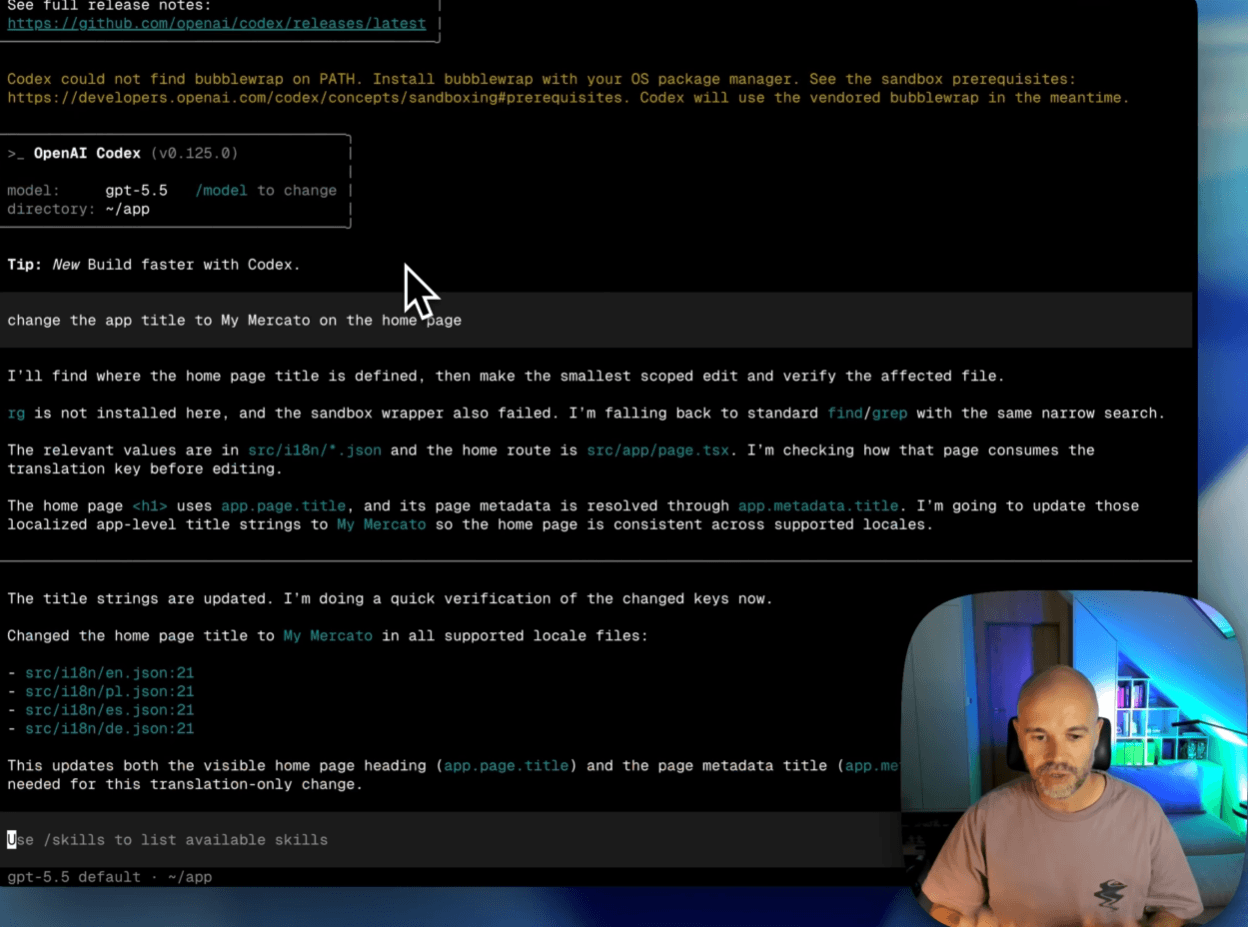This screenshot has height=927, width=1248.
Task: Click the 'Tip: New Build faster with Codex' line
Action: click(x=153, y=265)
